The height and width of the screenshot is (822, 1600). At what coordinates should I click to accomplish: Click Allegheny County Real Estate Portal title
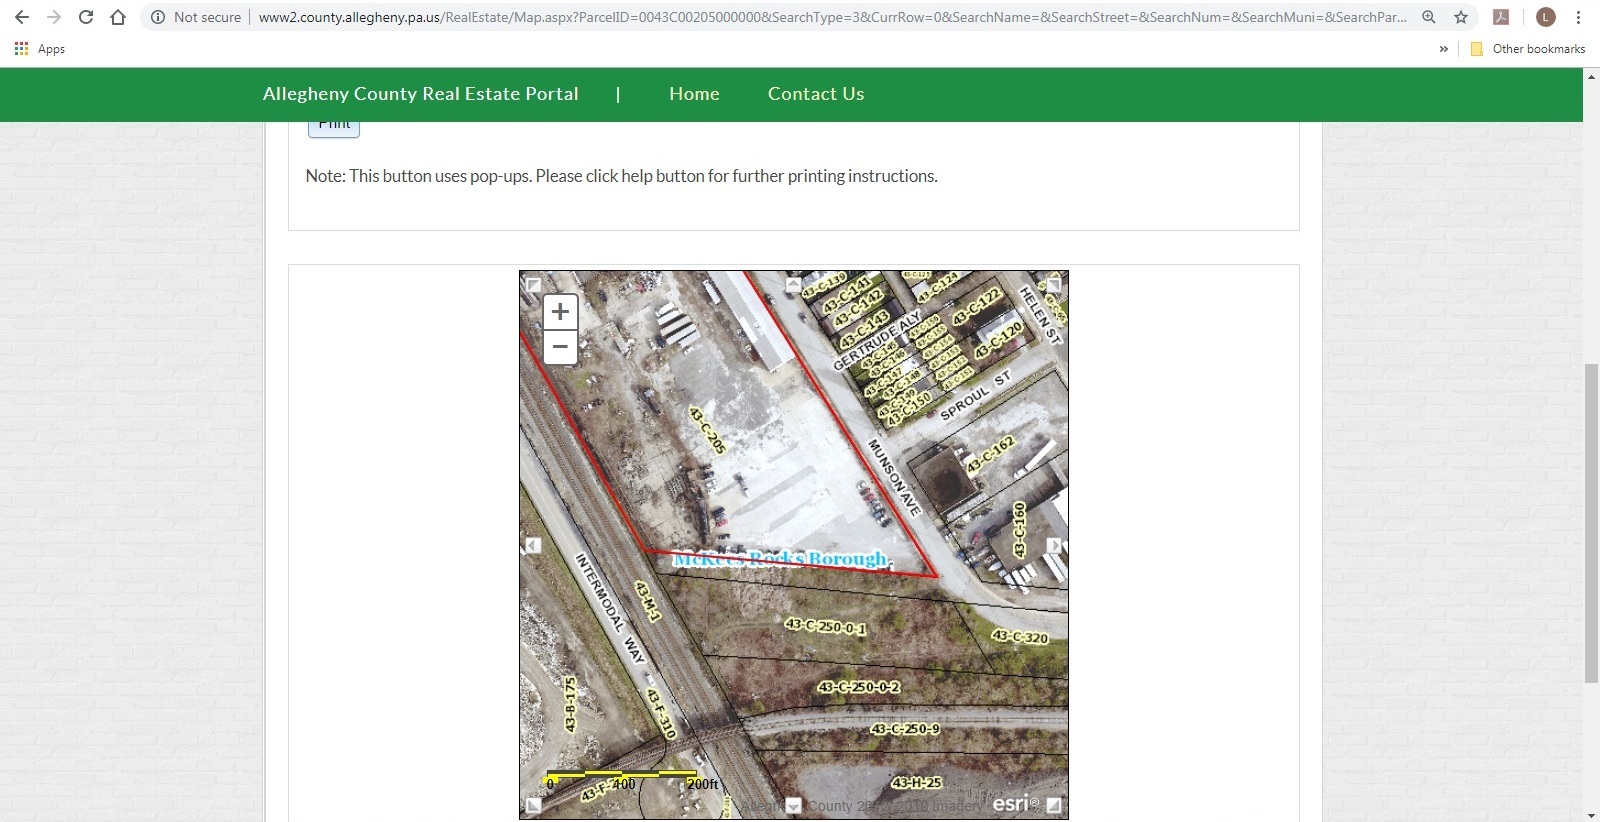tap(421, 94)
